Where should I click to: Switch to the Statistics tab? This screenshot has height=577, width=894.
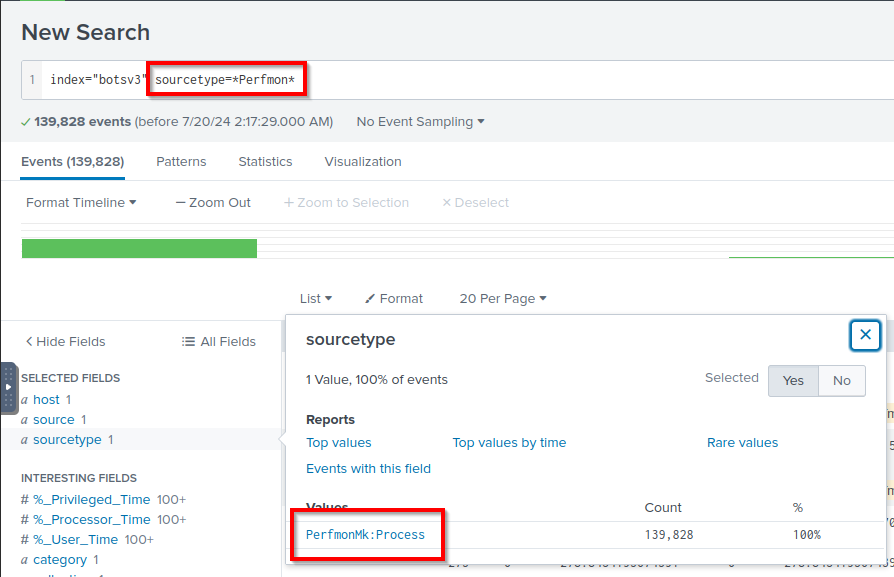[x=265, y=162]
